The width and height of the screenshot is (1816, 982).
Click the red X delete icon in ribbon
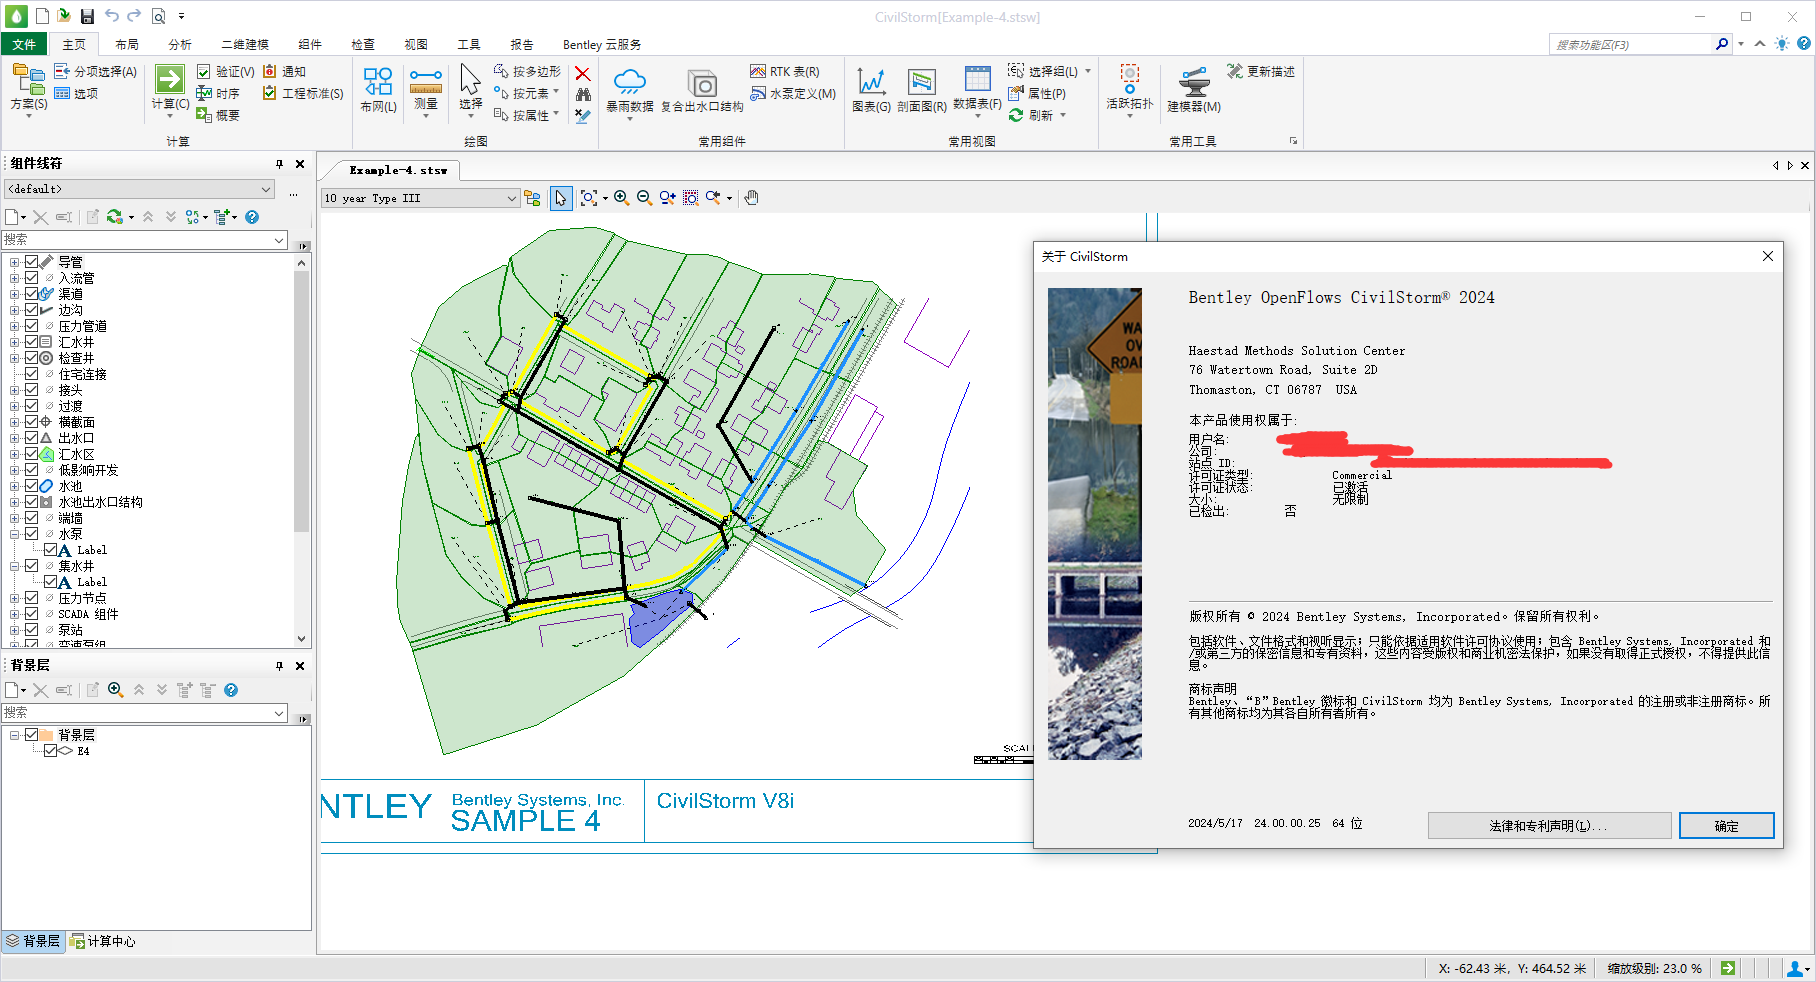pyautogui.click(x=583, y=74)
